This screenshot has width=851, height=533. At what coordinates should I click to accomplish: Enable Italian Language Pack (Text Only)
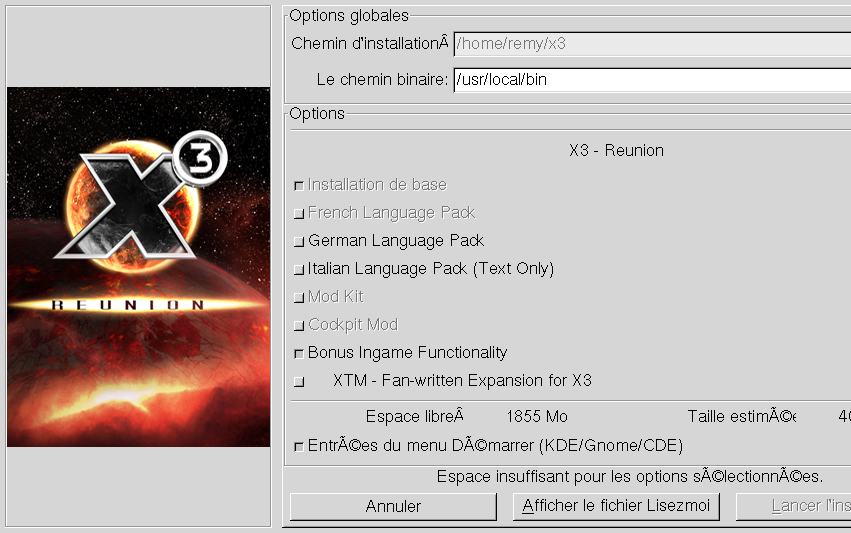pyautogui.click(x=299, y=270)
